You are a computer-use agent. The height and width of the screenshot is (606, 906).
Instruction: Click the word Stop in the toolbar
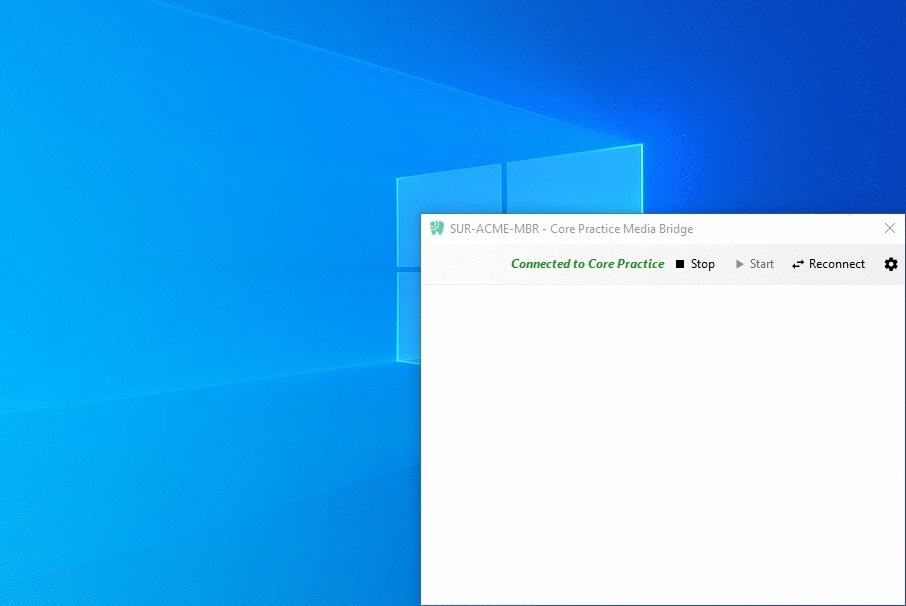703,264
